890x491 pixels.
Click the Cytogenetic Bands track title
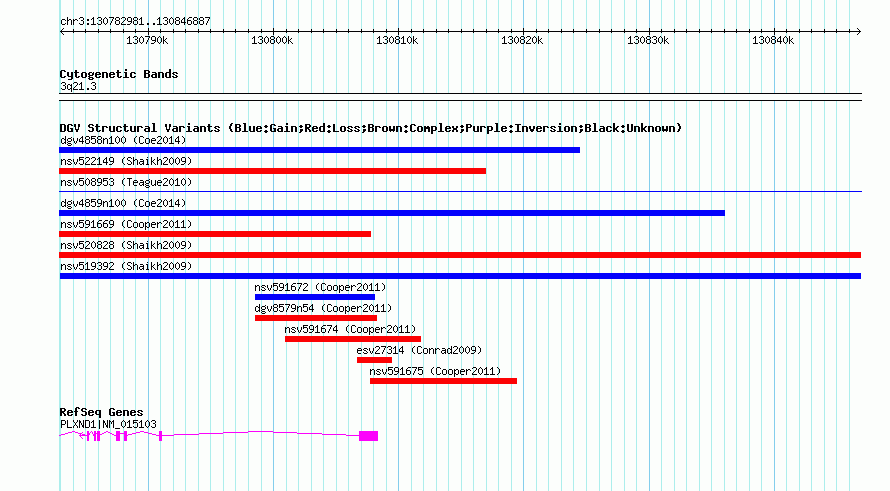(x=119, y=74)
